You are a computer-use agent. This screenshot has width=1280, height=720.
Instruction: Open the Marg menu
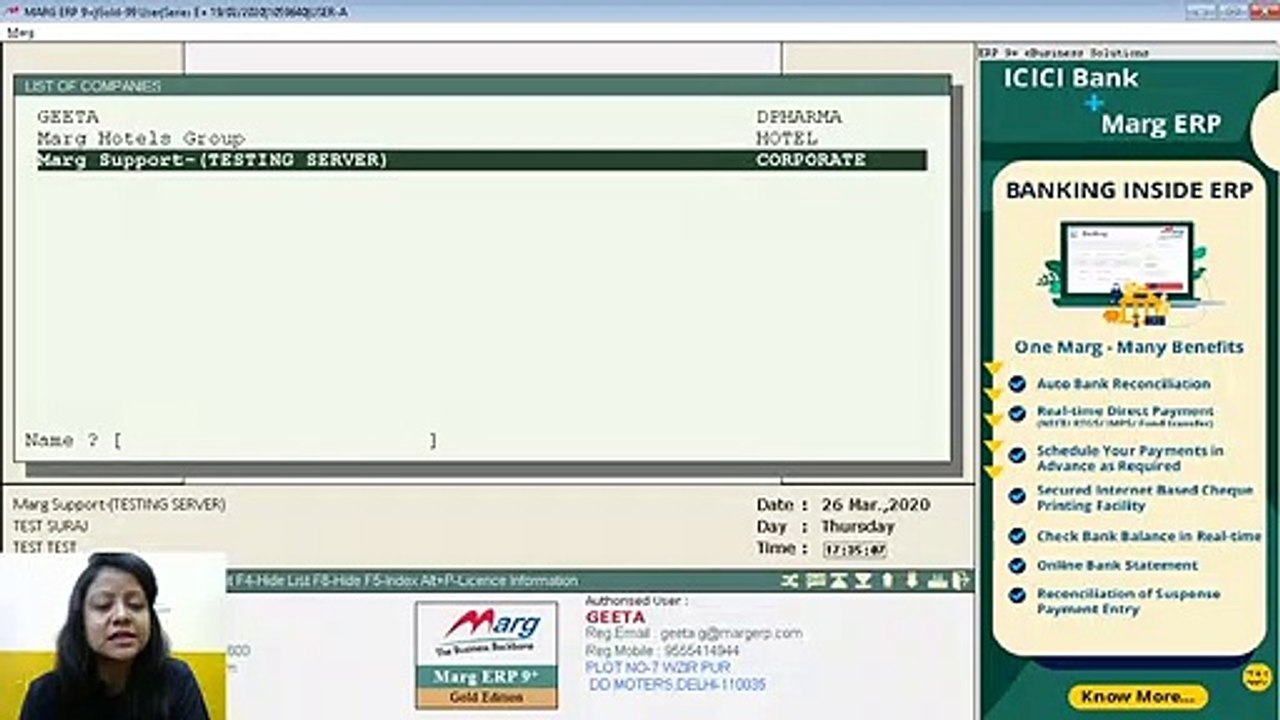point(20,33)
